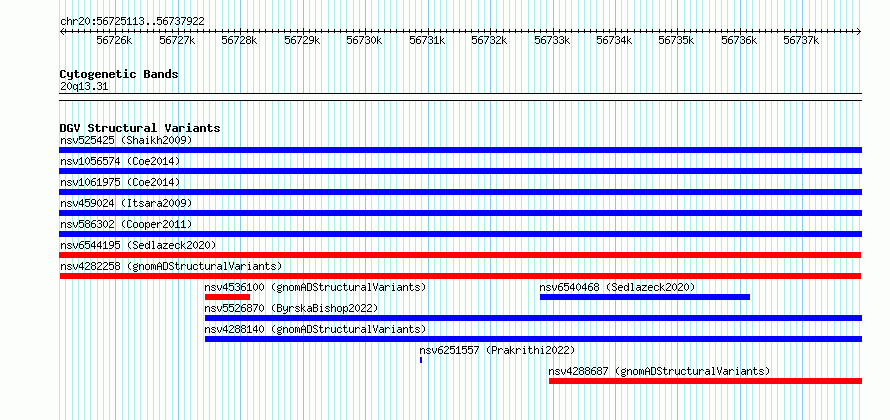Select the red bar under nsv4282258
Image resolution: width=890 pixels, height=420 pixels.
460,276
